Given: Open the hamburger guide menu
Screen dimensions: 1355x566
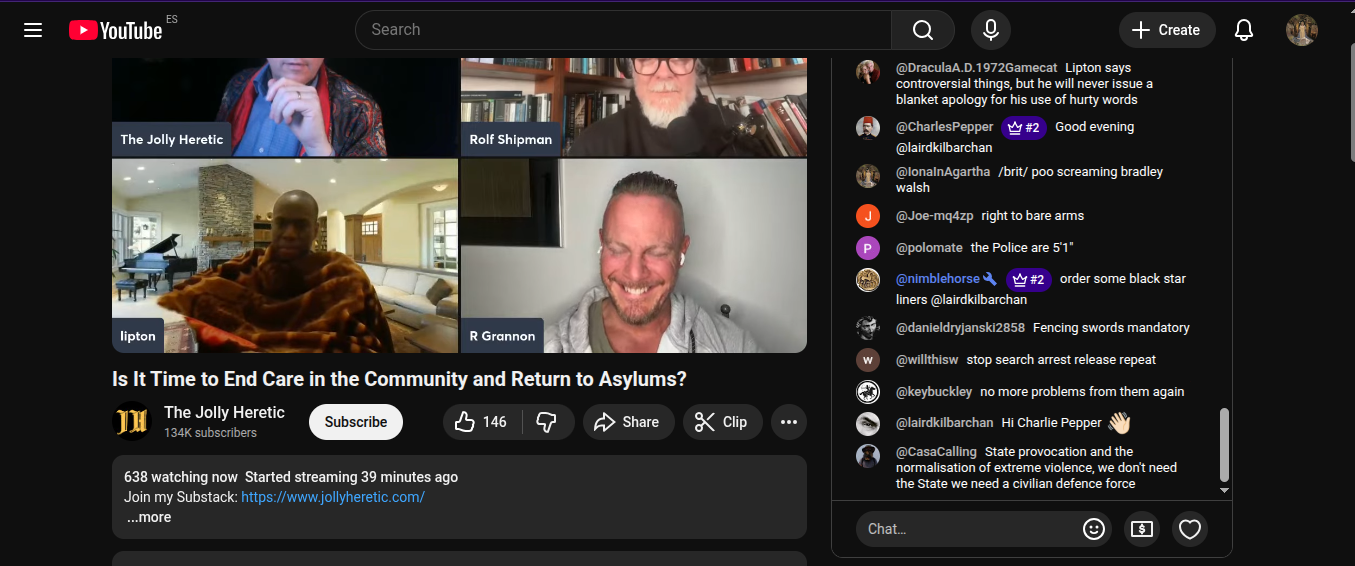Looking at the screenshot, I should (33, 30).
